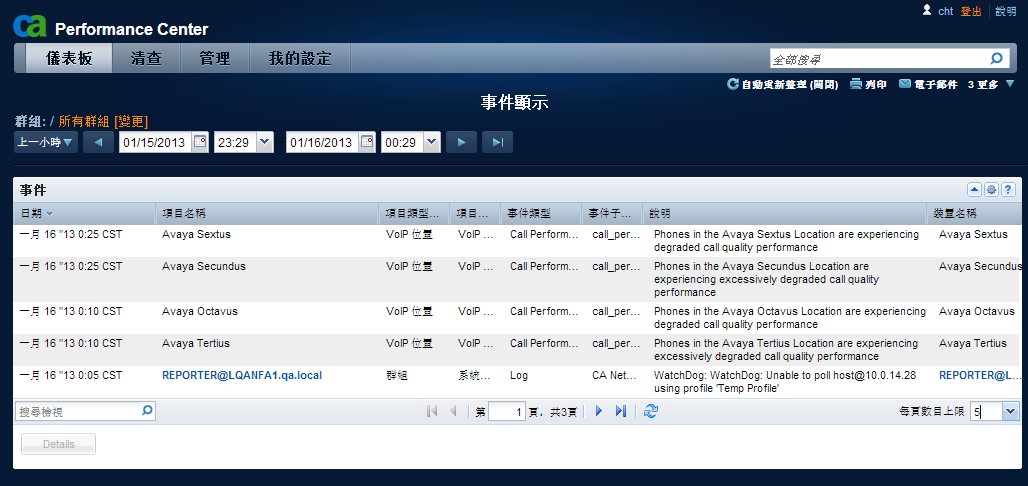Select the Avaya Octavus item name cell
The height and width of the screenshot is (486, 1028).
[x=200, y=311]
